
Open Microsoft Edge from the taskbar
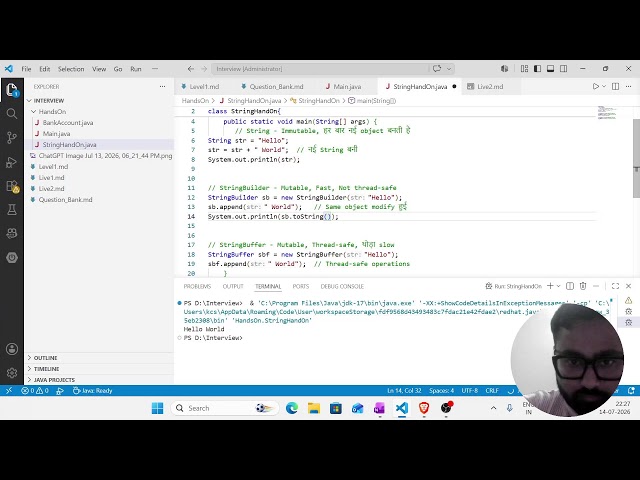point(292,408)
